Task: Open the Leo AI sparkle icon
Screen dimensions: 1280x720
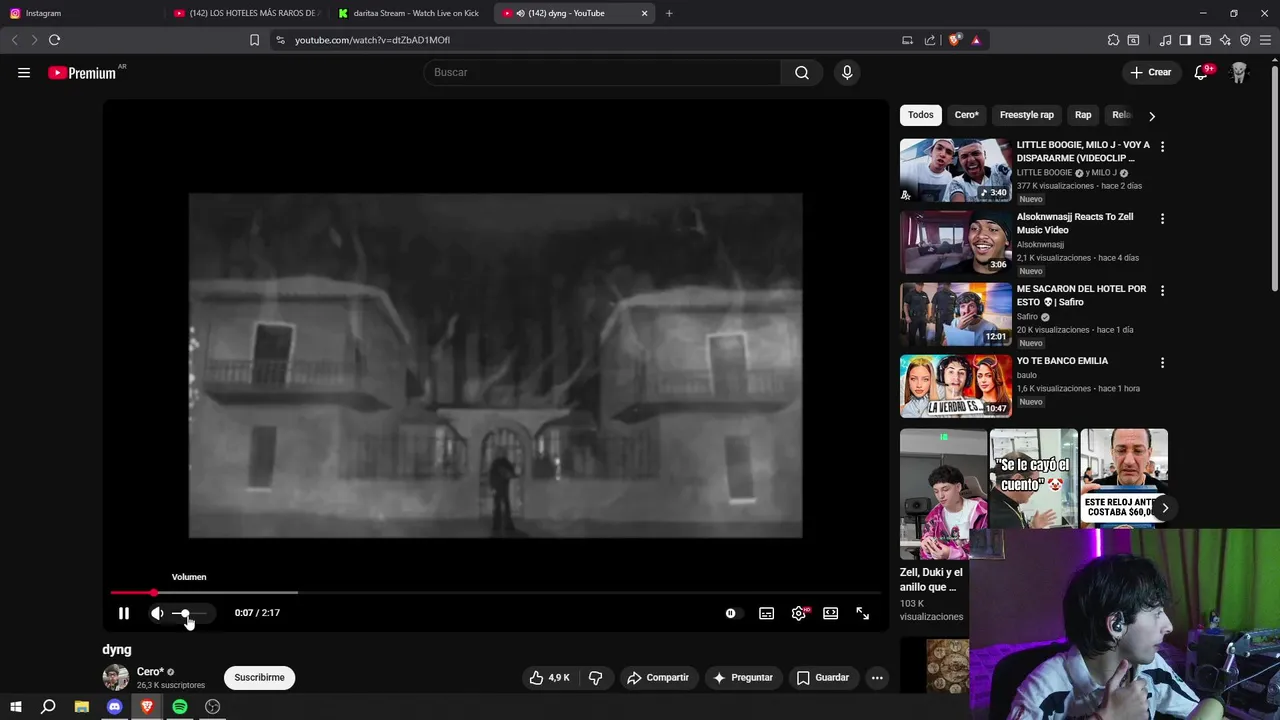Action: [1225, 40]
